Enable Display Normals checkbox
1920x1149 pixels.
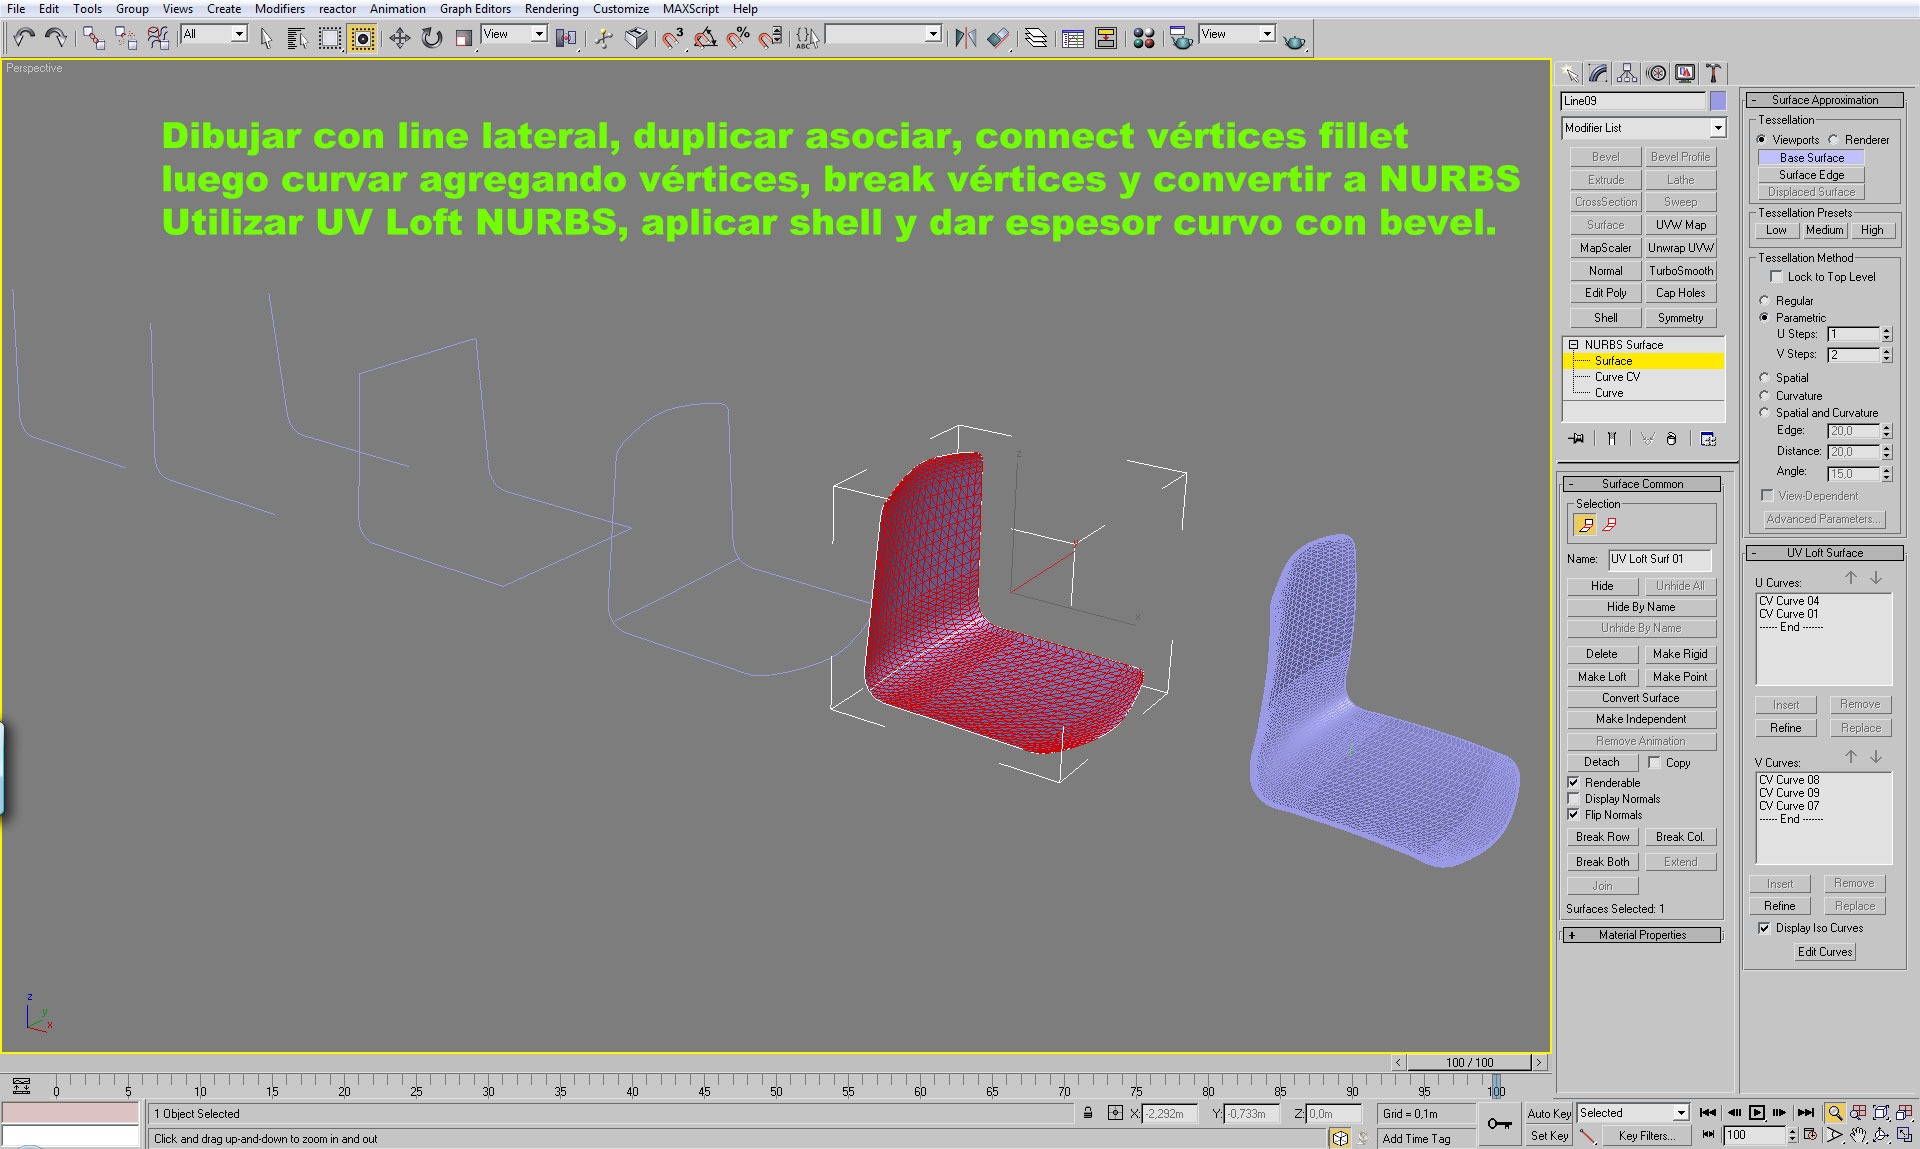pos(1574,799)
